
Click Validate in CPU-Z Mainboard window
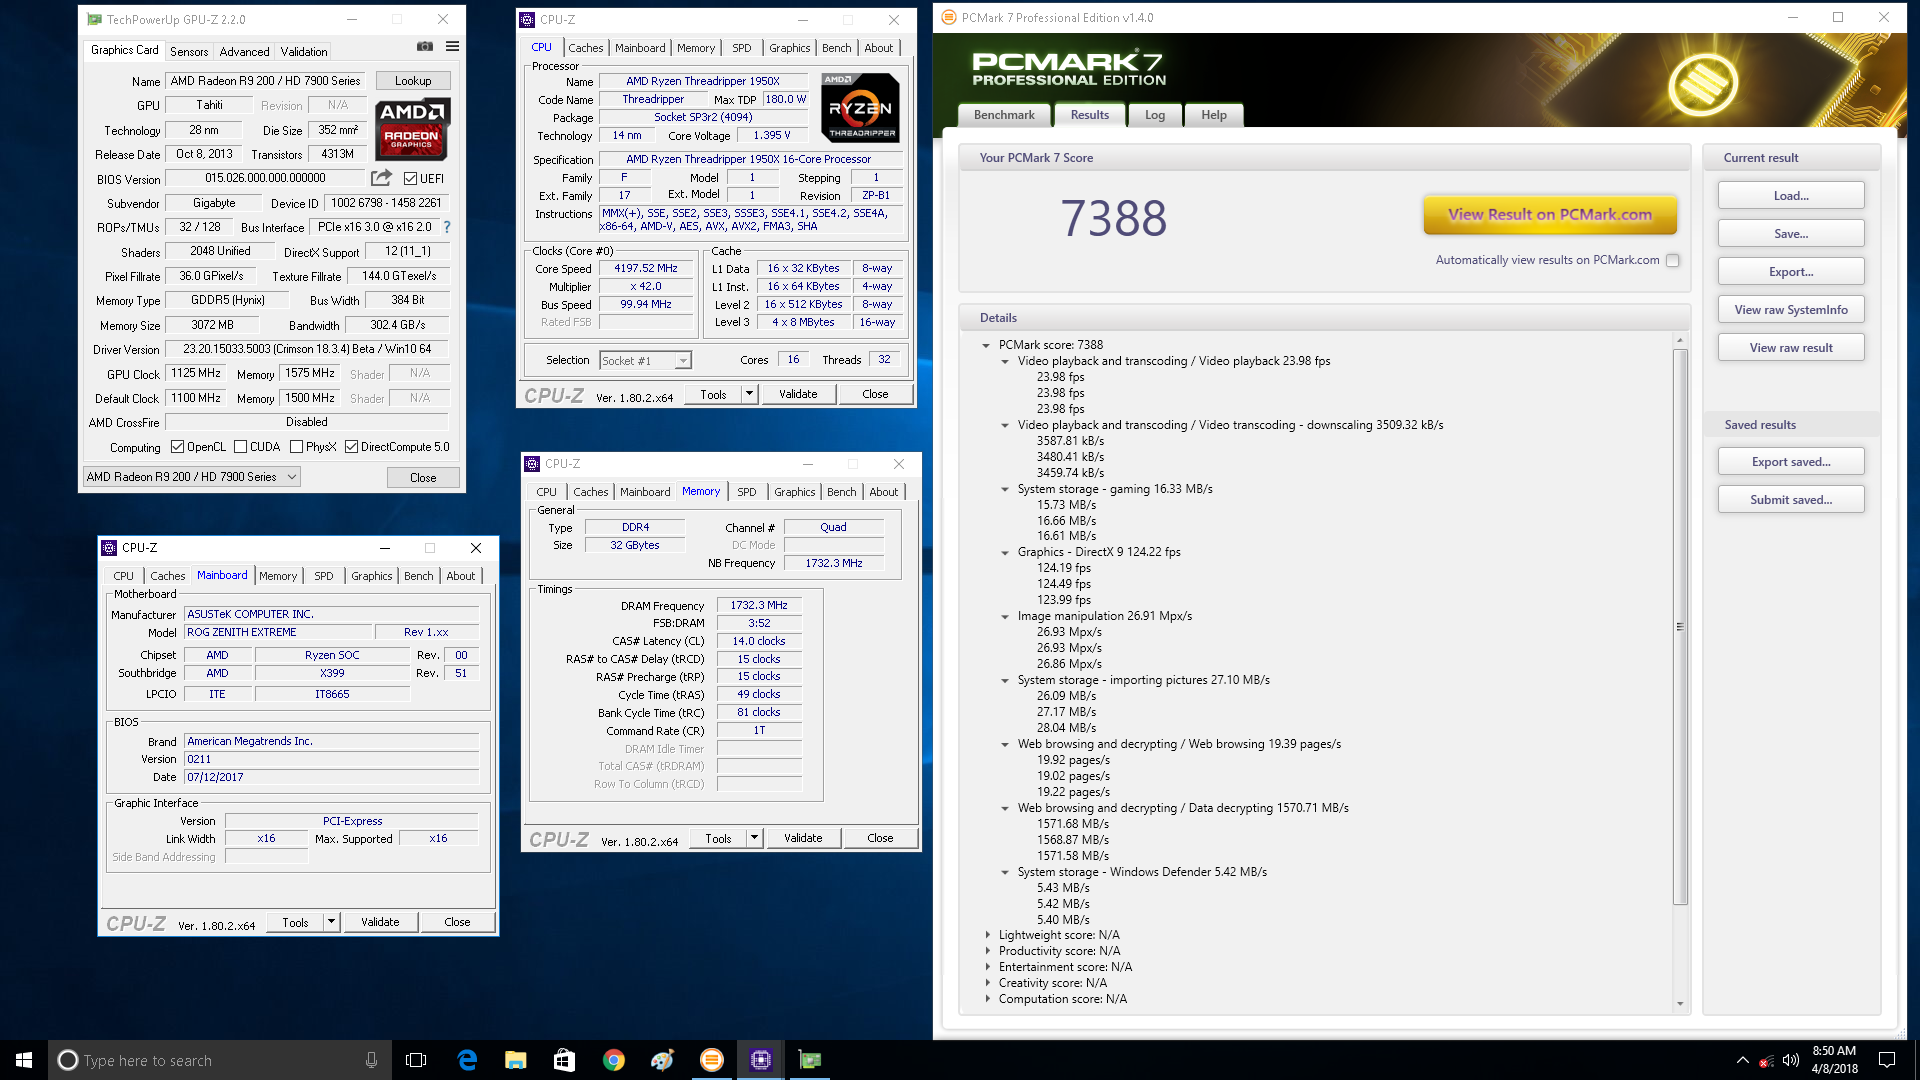tap(380, 922)
